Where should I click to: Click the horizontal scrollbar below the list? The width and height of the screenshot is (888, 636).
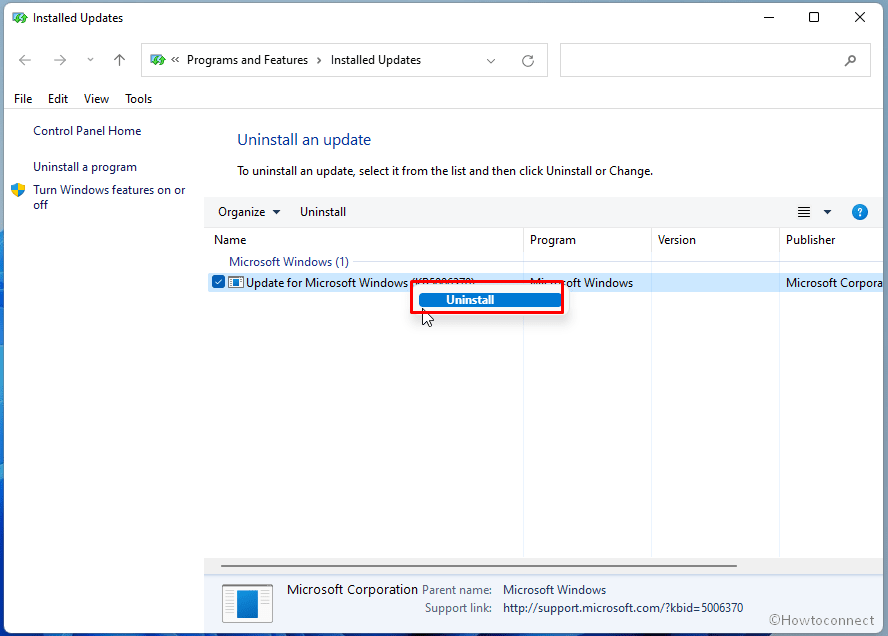coord(479,565)
